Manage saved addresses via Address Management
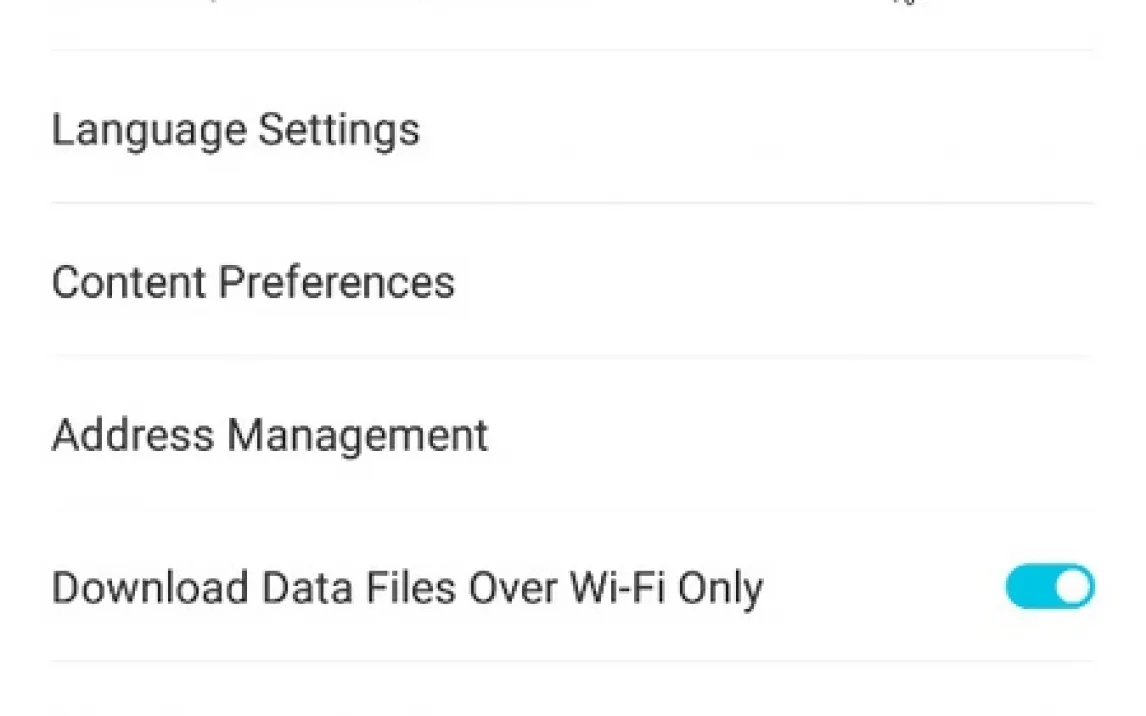This screenshot has width=1146, height=716. [x=270, y=436]
